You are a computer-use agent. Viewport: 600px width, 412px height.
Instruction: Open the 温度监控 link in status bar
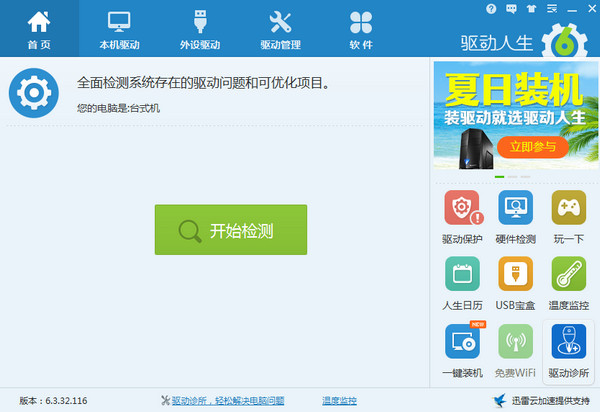(339, 400)
